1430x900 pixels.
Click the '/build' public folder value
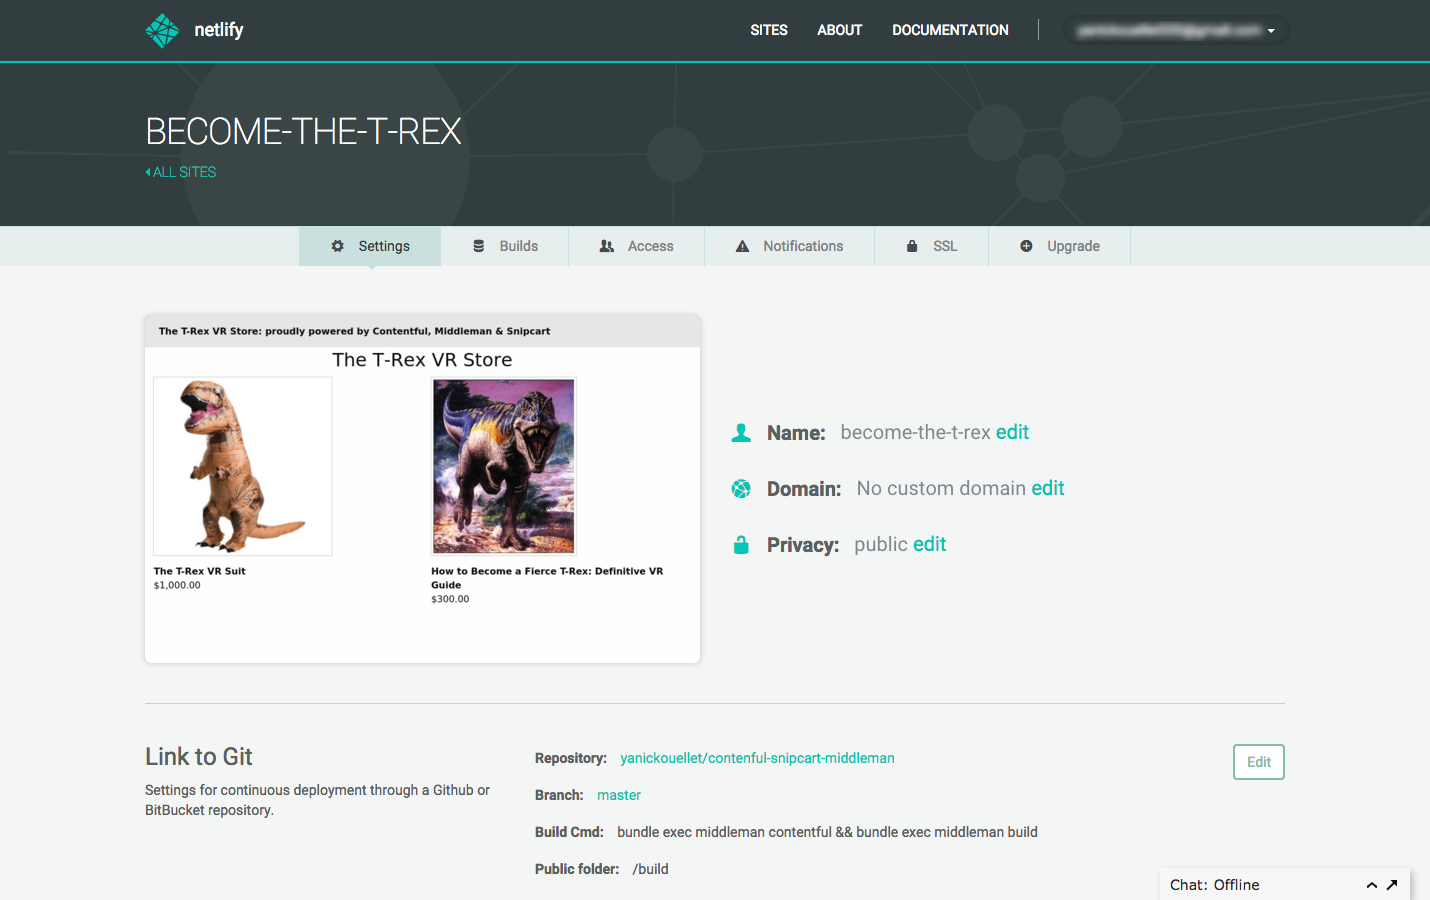(651, 869)
